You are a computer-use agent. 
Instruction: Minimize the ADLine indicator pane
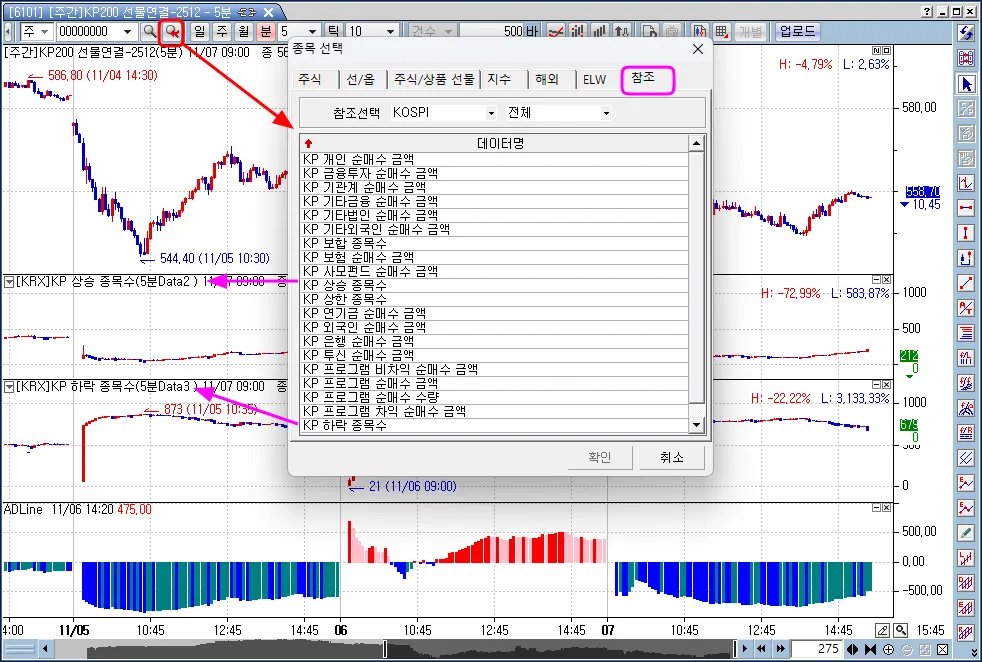(877, 508)
